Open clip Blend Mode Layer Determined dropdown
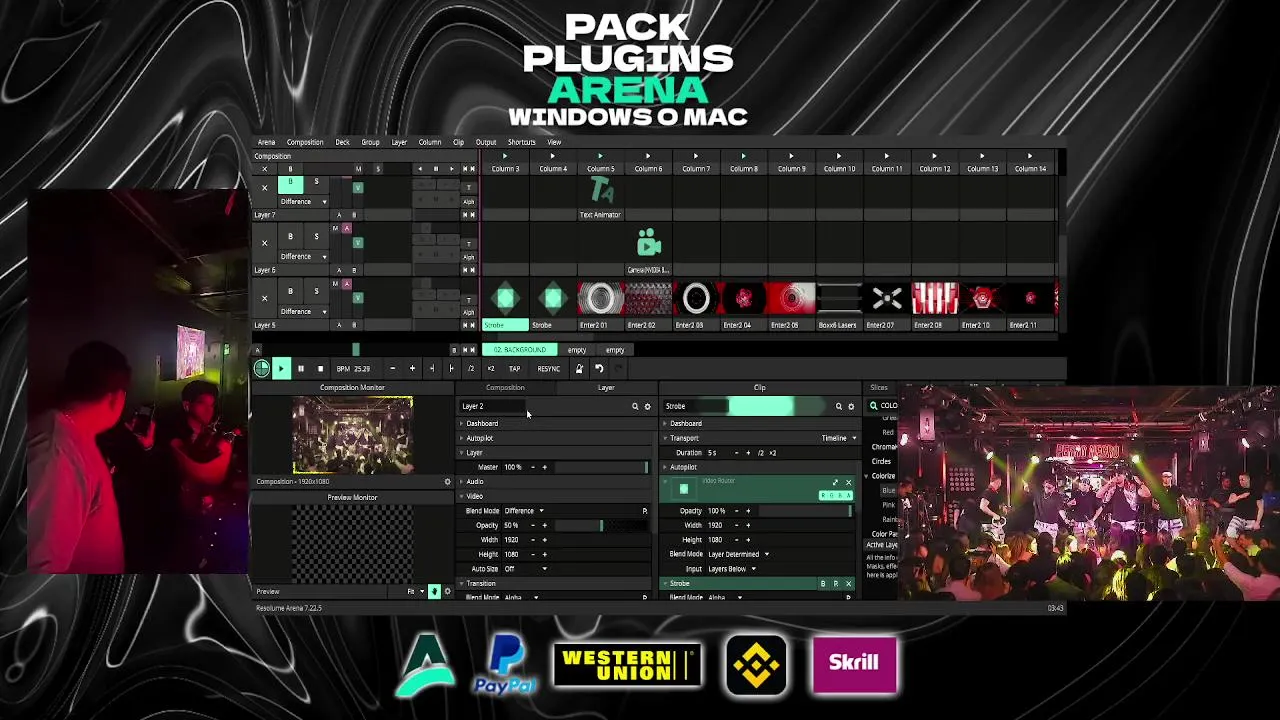 [738, 554]
